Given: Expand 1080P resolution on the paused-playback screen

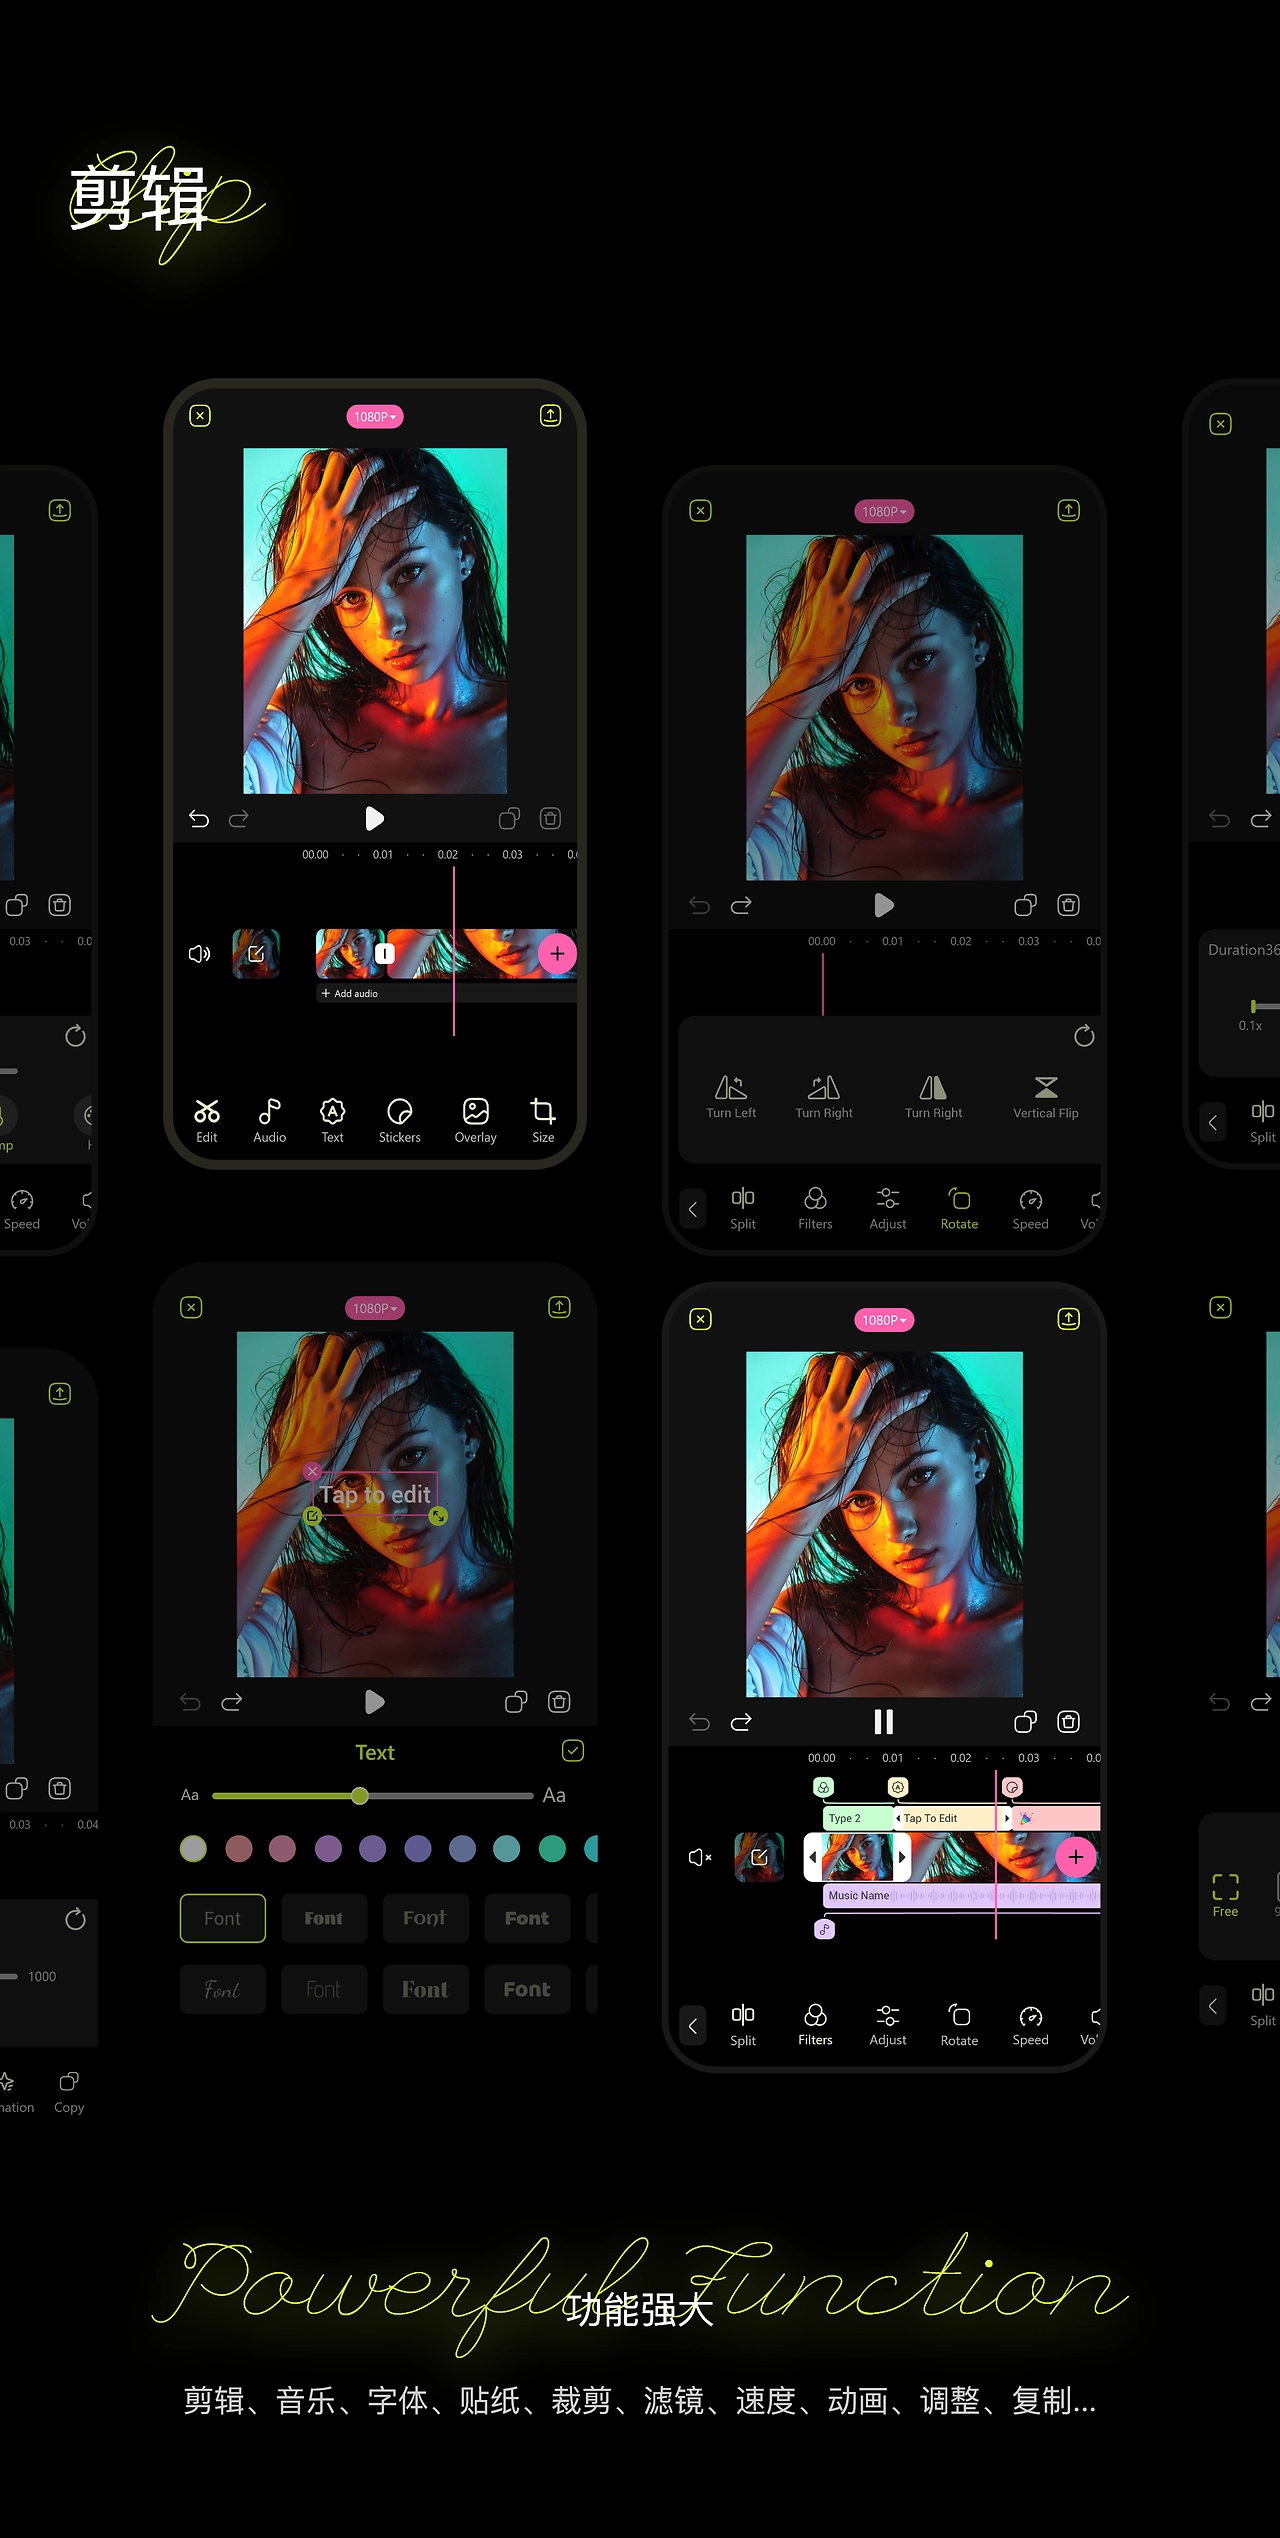Looking at the screenshot, I should pyautogui.click(x=884, y=1320).
